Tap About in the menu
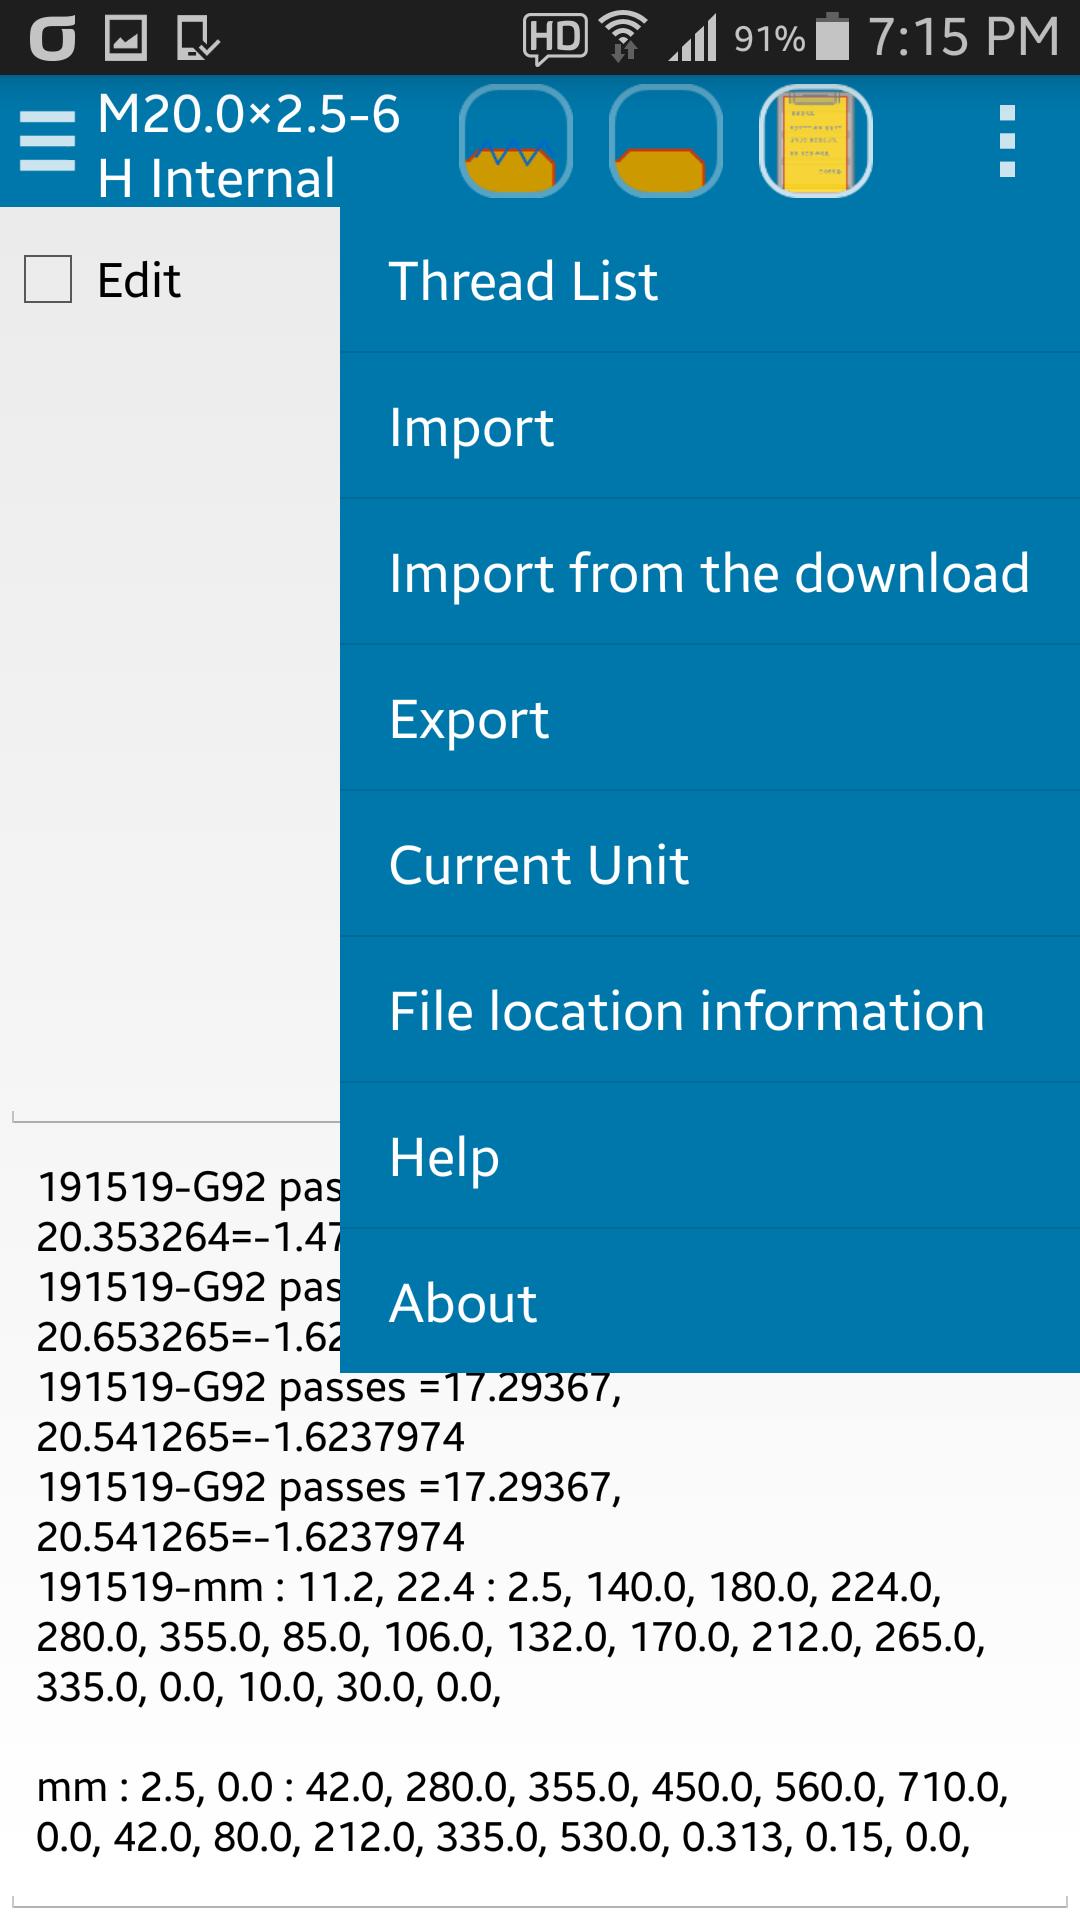Viewport: 1080px width, 1920px height. (x=710, y=1301)
